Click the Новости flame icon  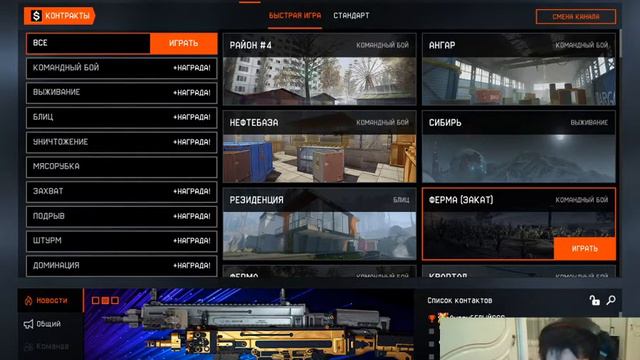pyautogui.click(x=28, y=301)
